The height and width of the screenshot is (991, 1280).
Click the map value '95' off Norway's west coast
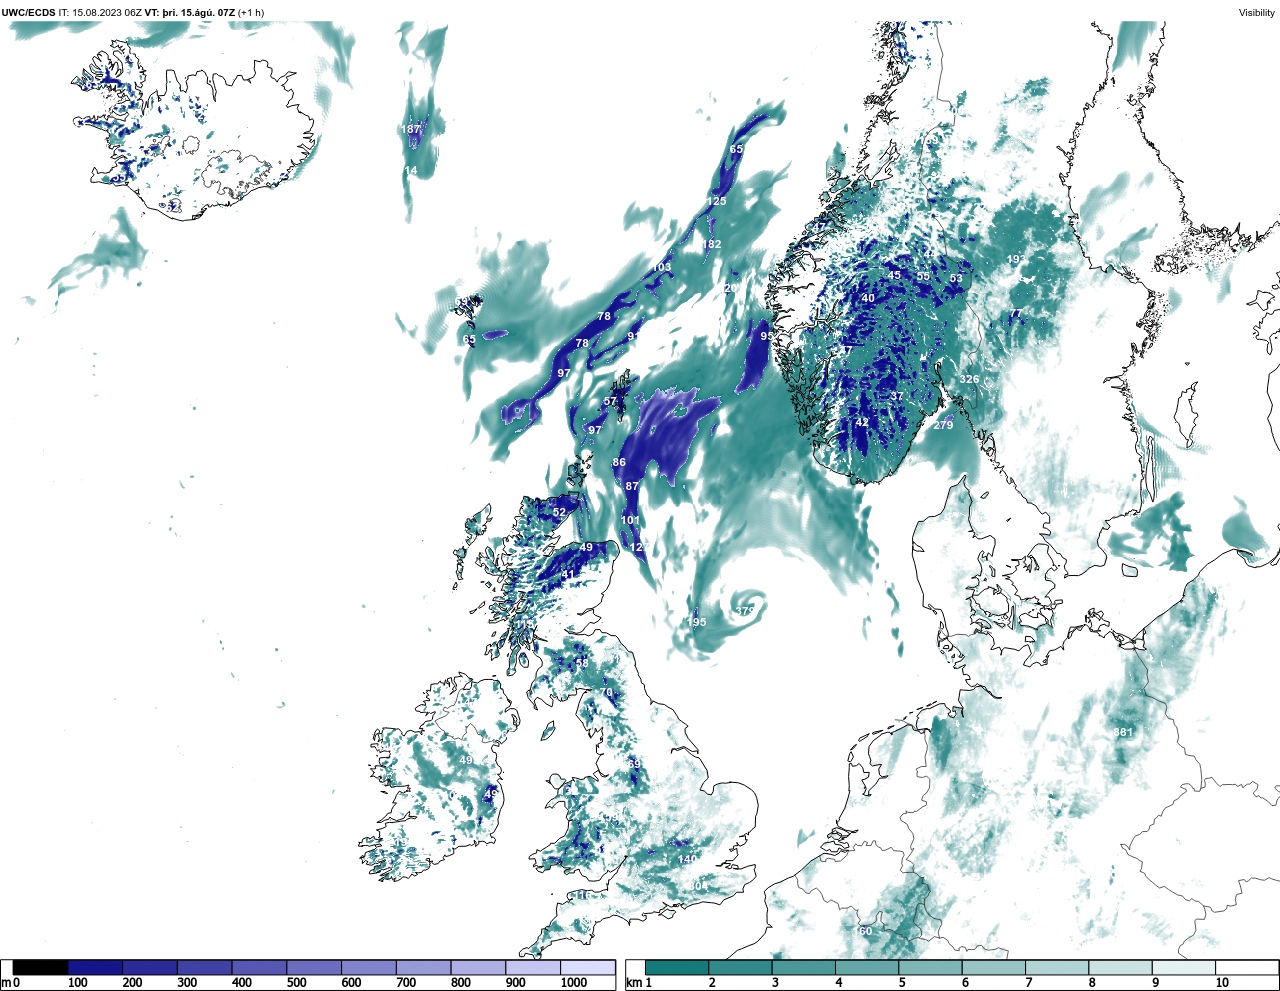[x=766, y=336]
